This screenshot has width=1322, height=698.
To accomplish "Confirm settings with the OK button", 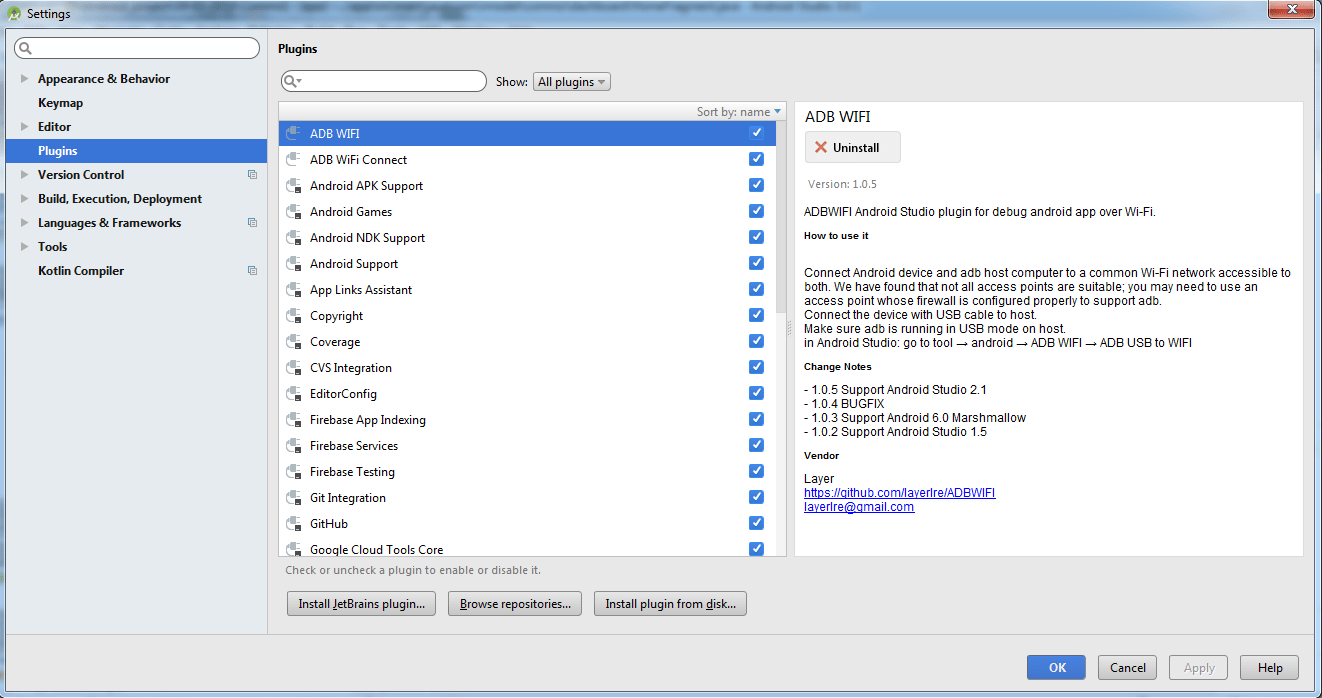I will [x=1057, y=668].
